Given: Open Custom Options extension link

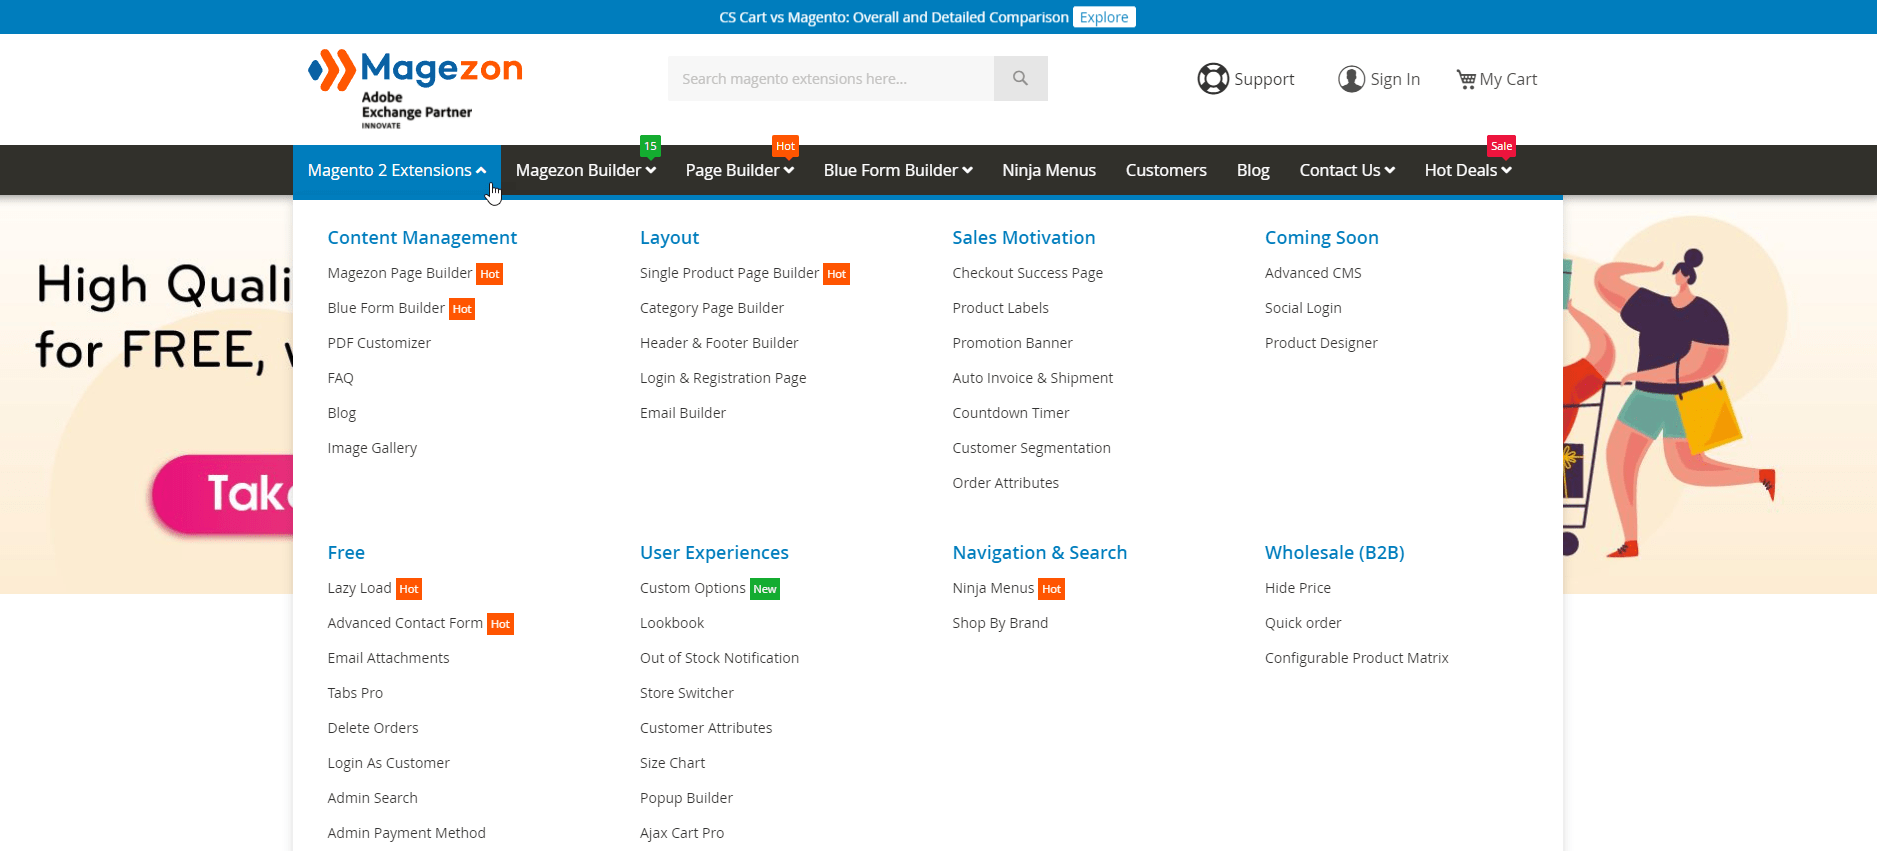Looking at the screenshot, I should [693, 588].
